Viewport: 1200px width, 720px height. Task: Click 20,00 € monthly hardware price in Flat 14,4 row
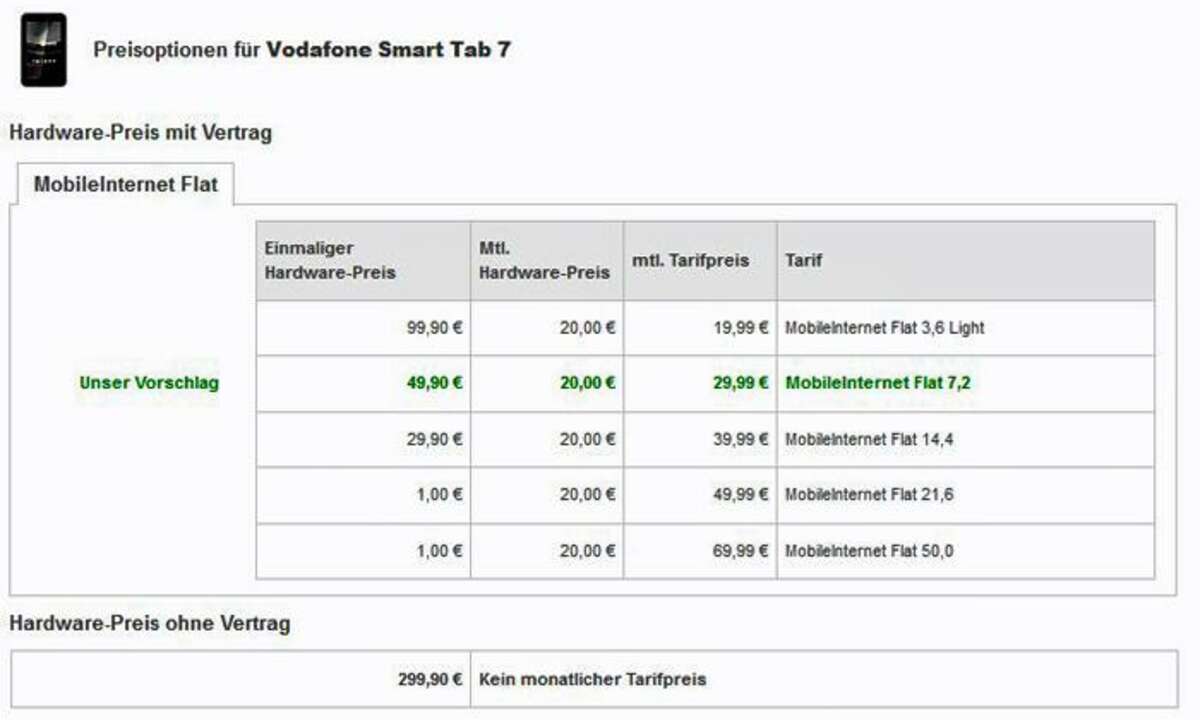point(587,439)
